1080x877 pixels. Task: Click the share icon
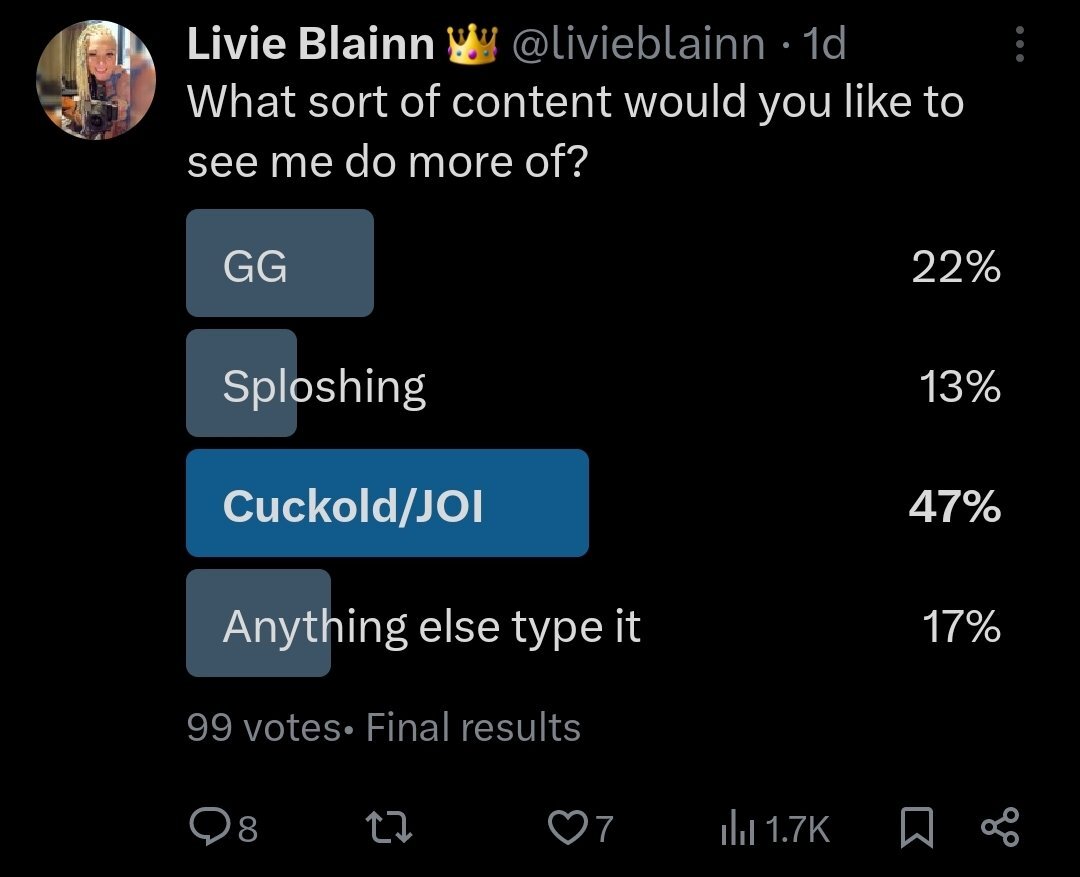point(999,827)
